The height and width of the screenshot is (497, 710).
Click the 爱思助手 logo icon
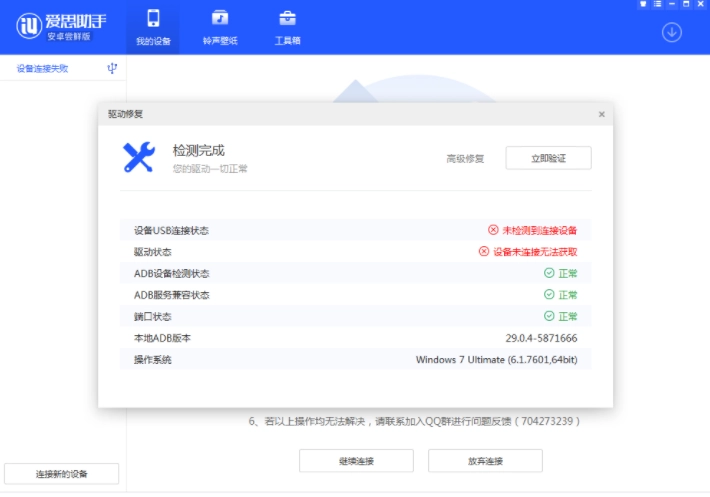pos(27,27)
